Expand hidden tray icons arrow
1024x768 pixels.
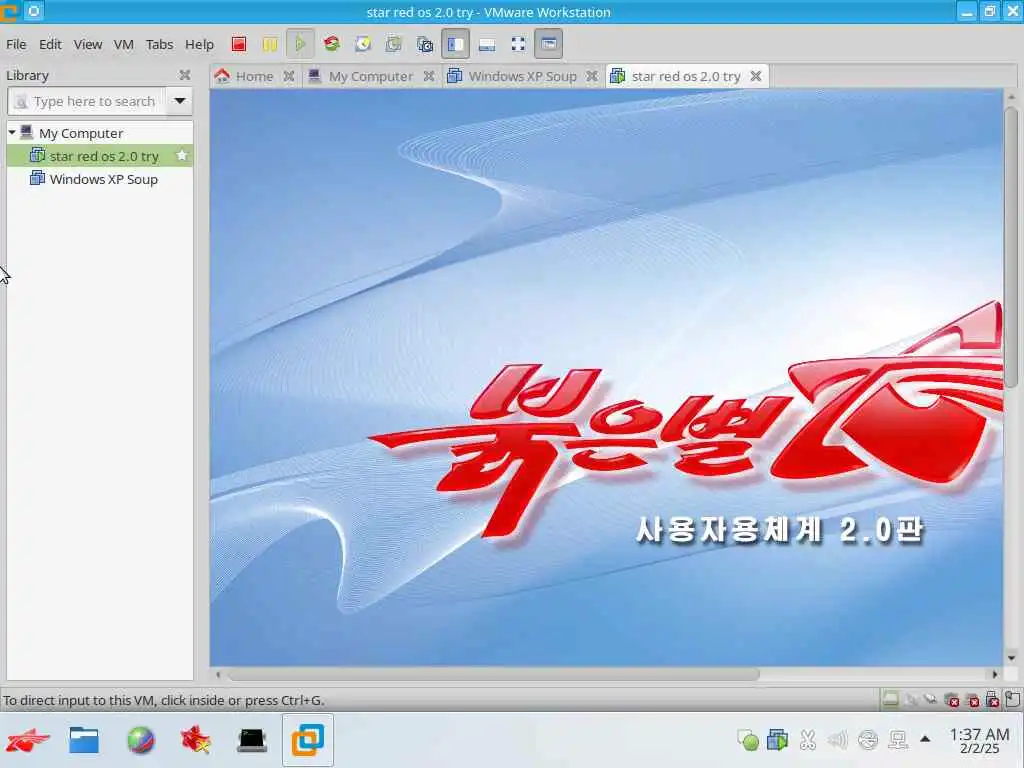coord(925,739)
